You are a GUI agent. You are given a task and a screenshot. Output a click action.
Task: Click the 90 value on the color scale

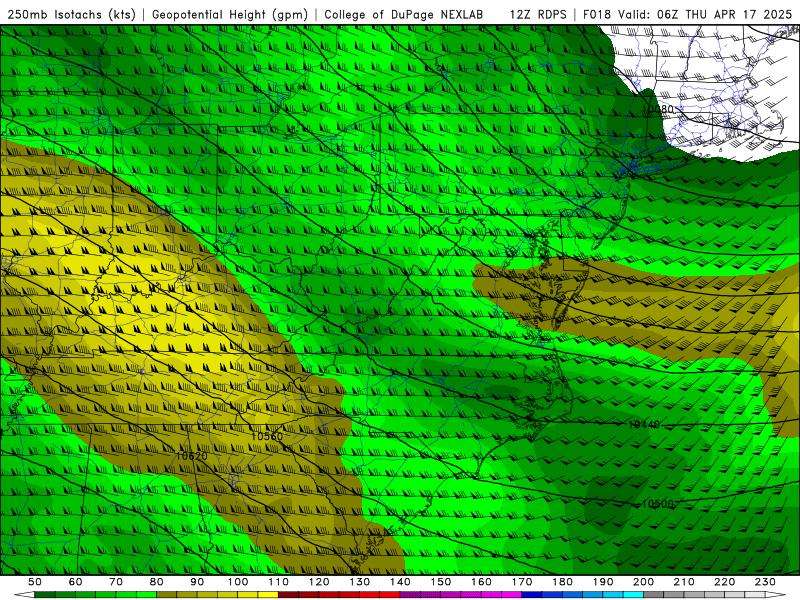(197, 582)
